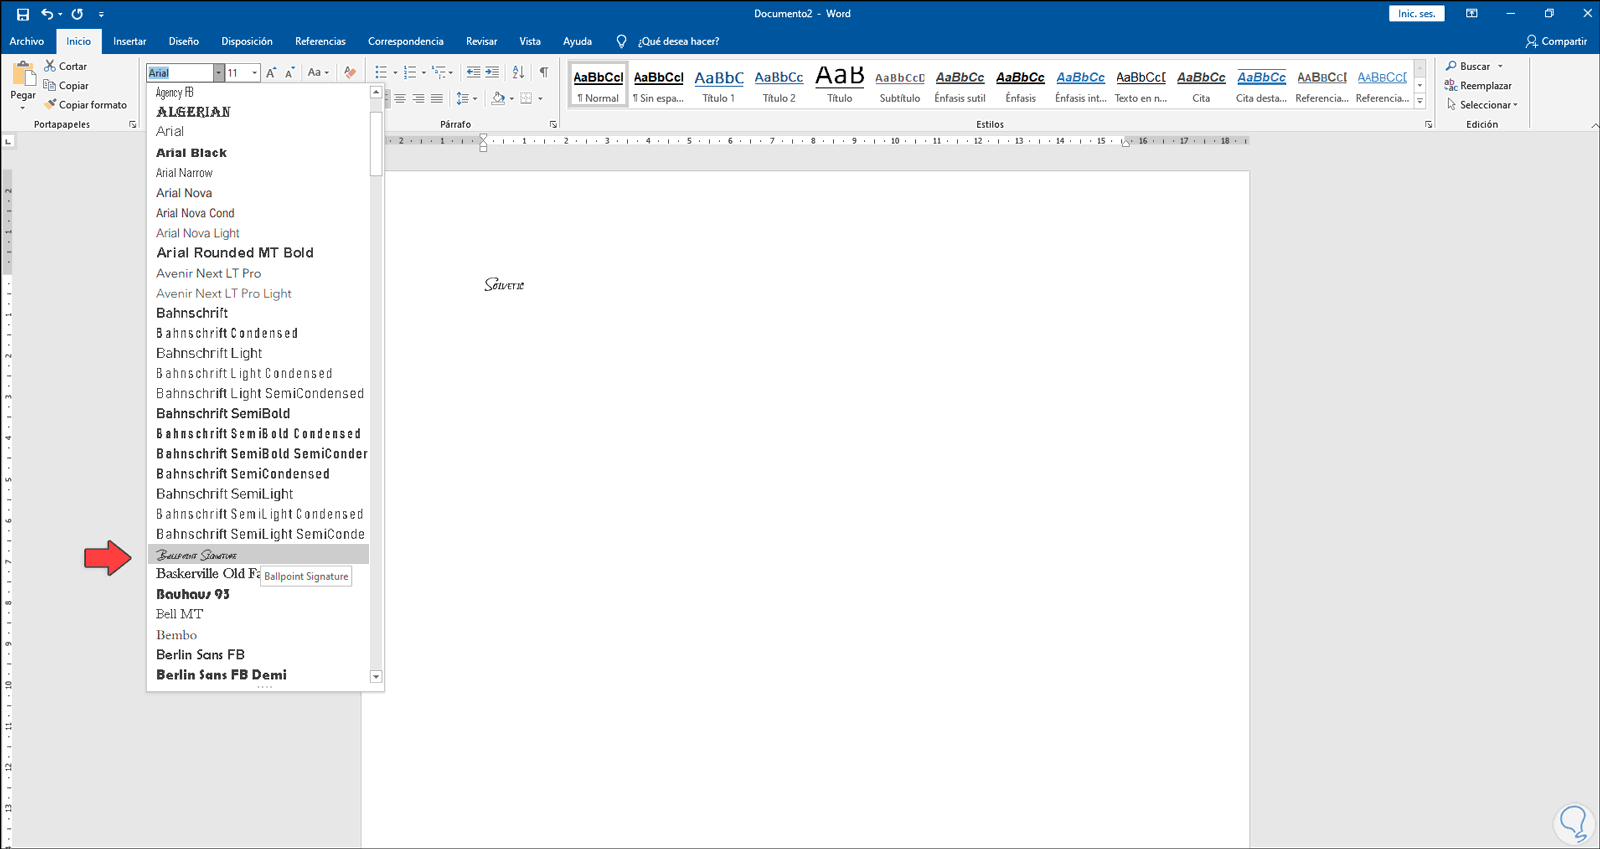Apply borders with the borders icon
This screenshot has height=849, width=1600.
(527, 98)
